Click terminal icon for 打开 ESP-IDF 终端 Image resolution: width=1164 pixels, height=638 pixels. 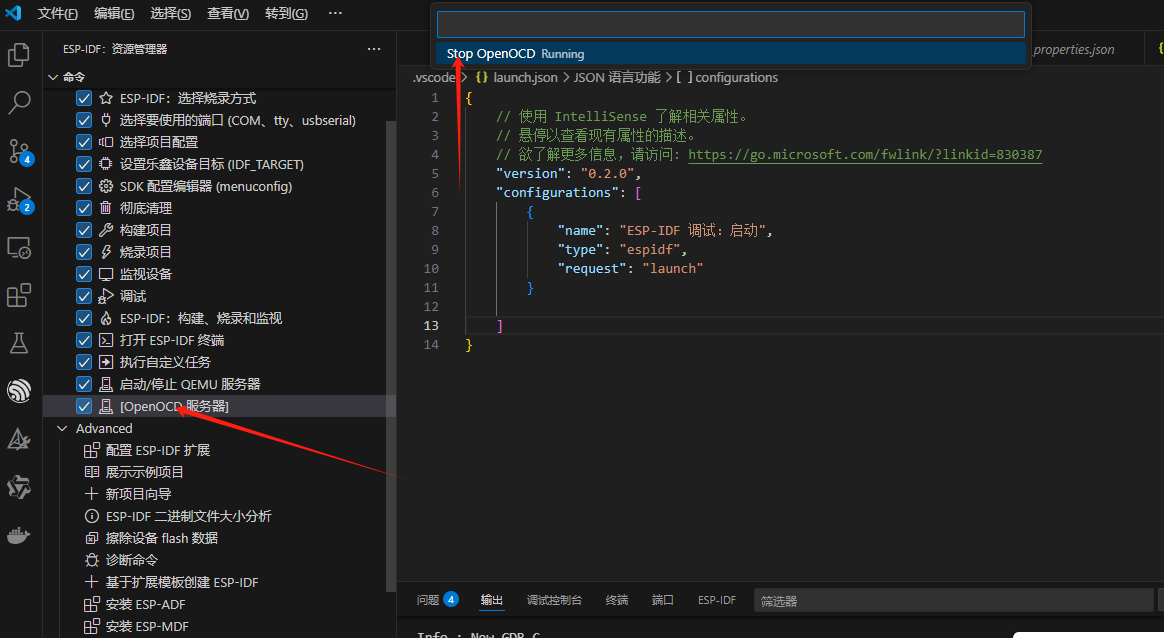point(106,340)
